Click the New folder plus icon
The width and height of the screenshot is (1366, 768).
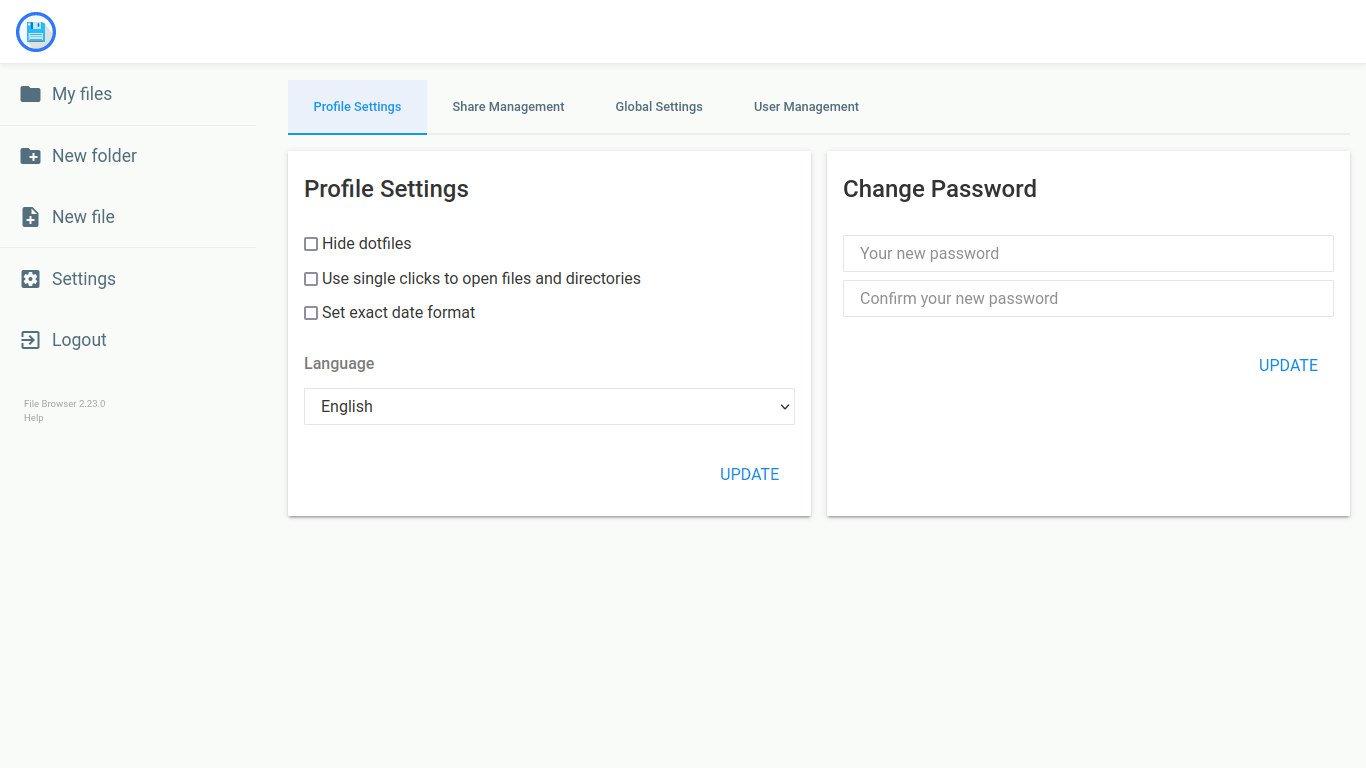31,156
